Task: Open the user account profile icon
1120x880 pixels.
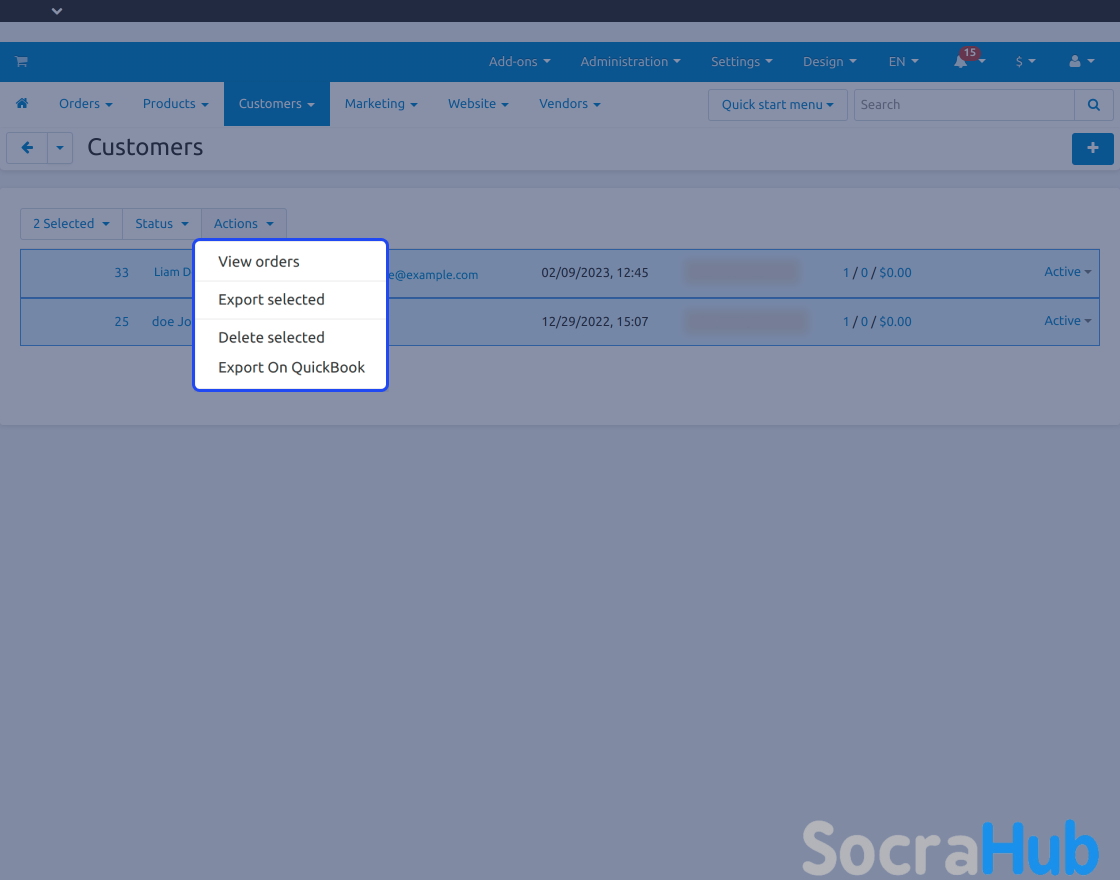Action: [1075, 62]
